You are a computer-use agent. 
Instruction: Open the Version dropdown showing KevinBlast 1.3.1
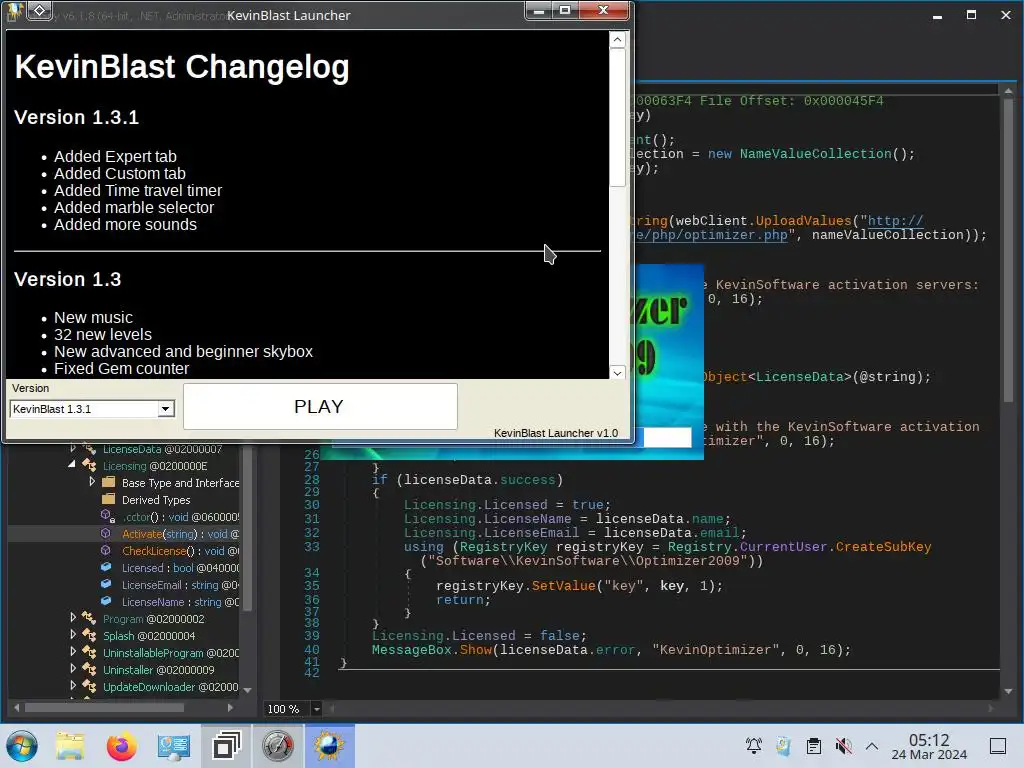tap(166, 409)
